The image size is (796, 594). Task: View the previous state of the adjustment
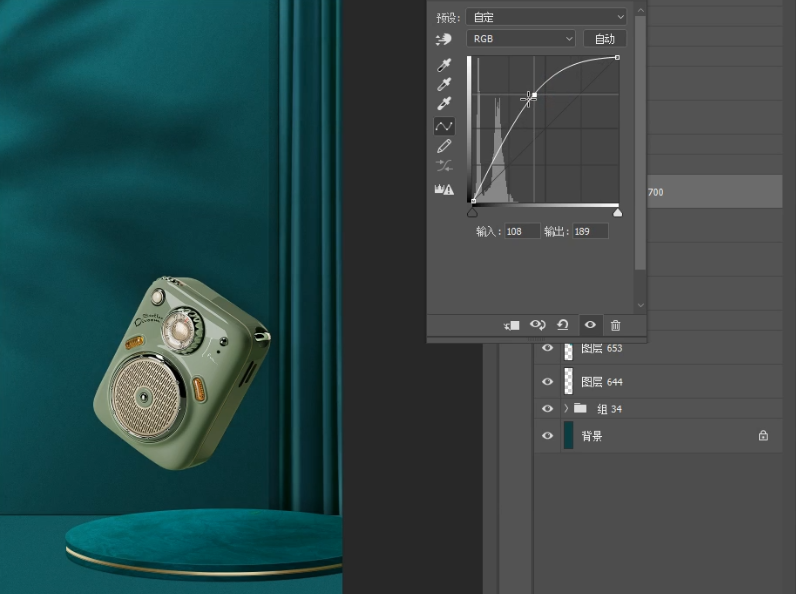pos(538,325)
